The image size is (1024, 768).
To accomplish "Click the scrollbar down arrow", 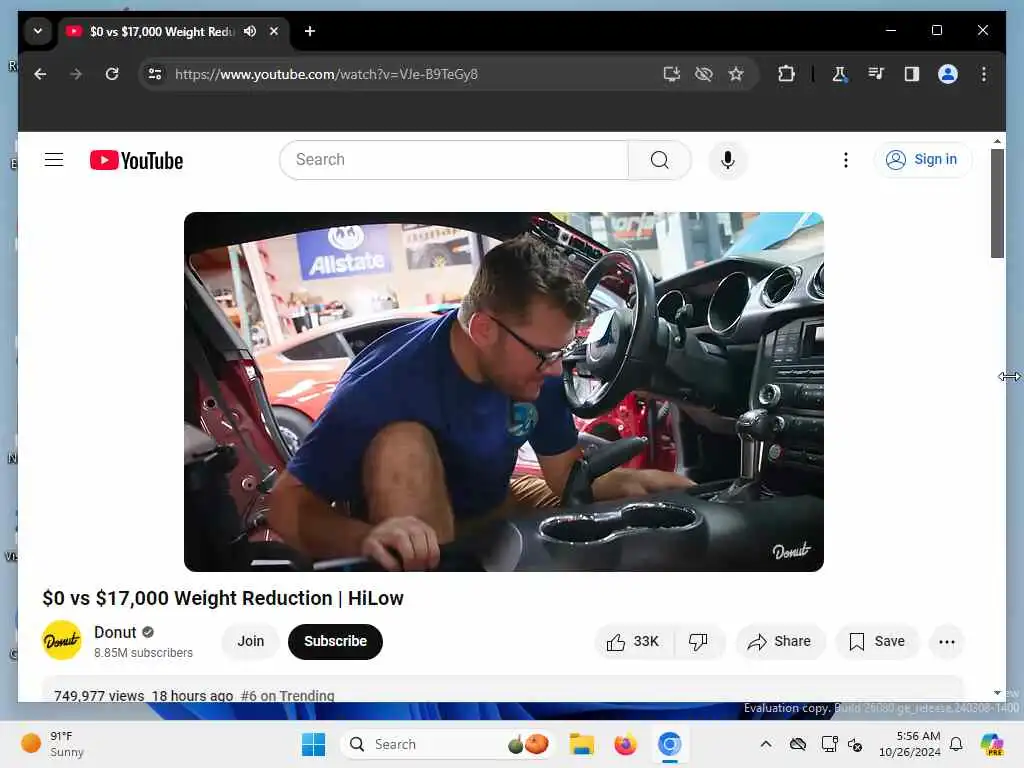I will tap(997, 693).
